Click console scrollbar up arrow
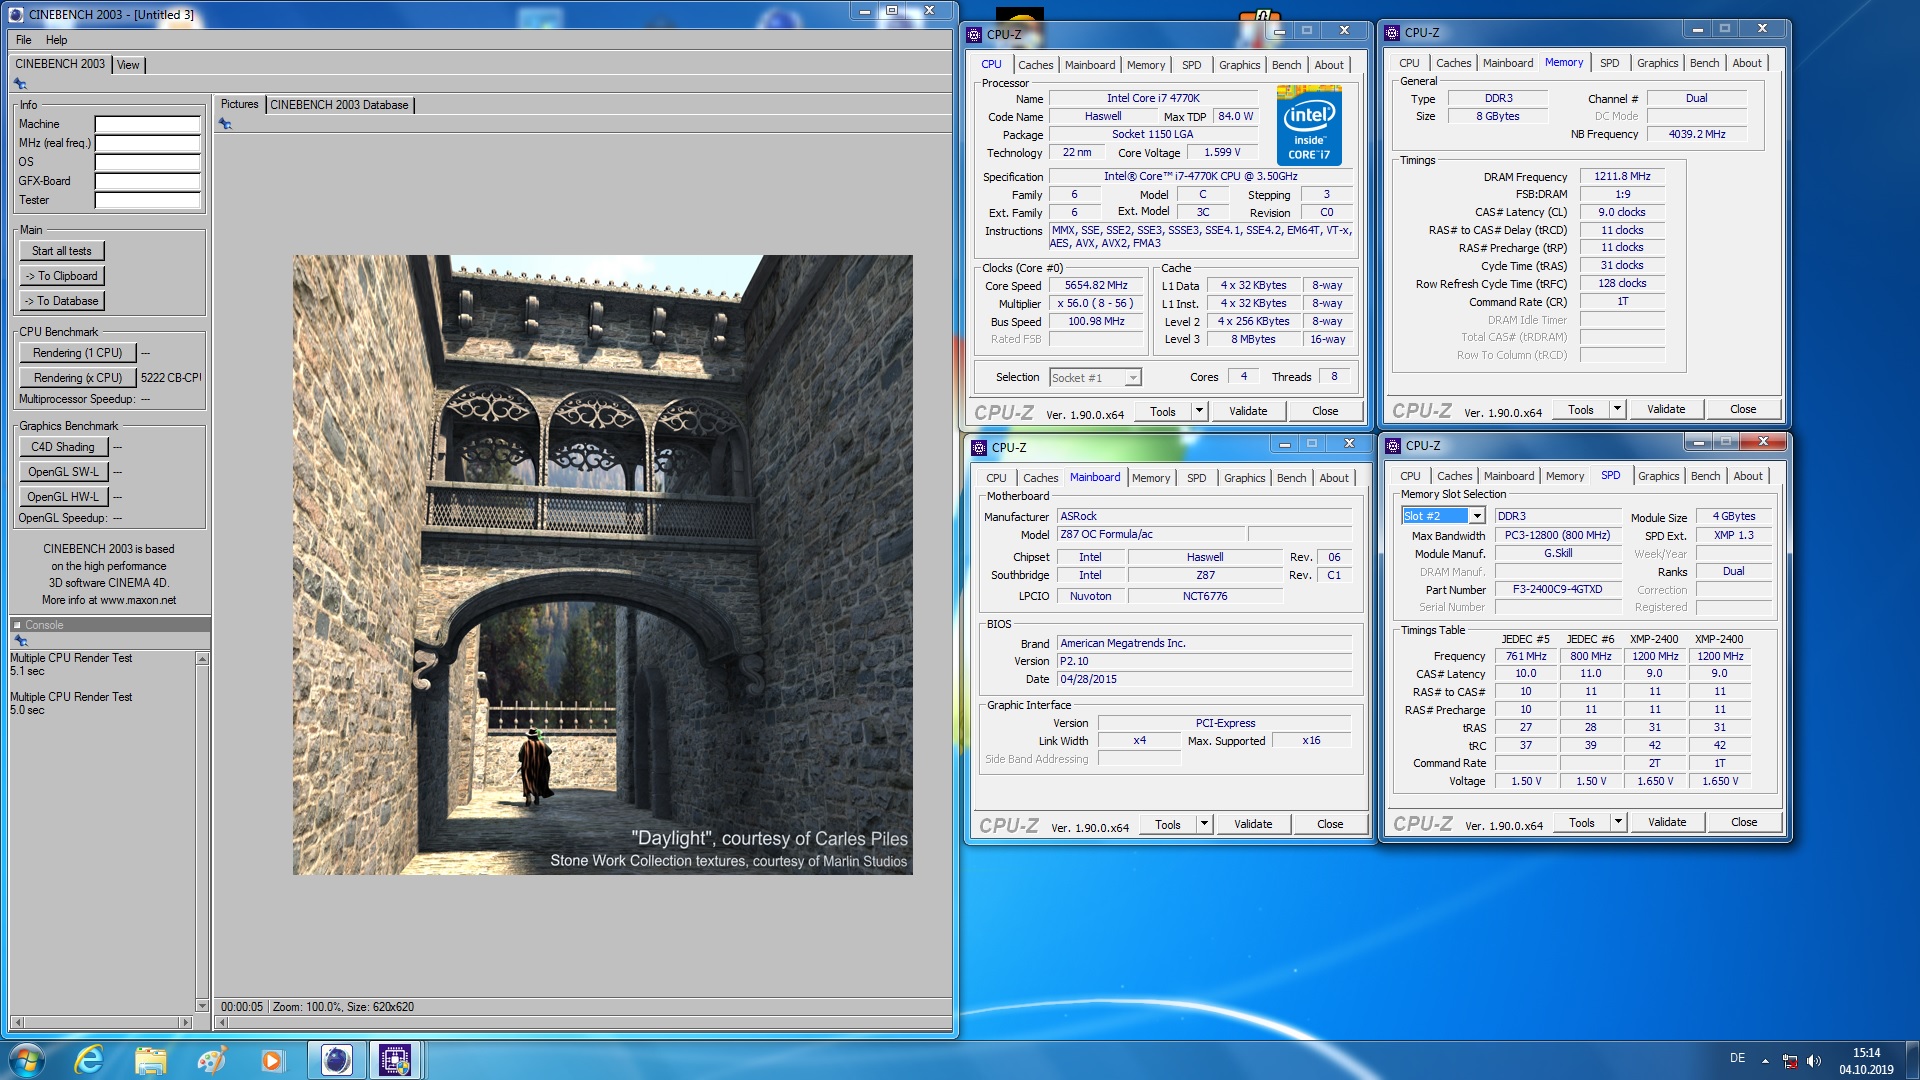 click(x=202, y=659)
